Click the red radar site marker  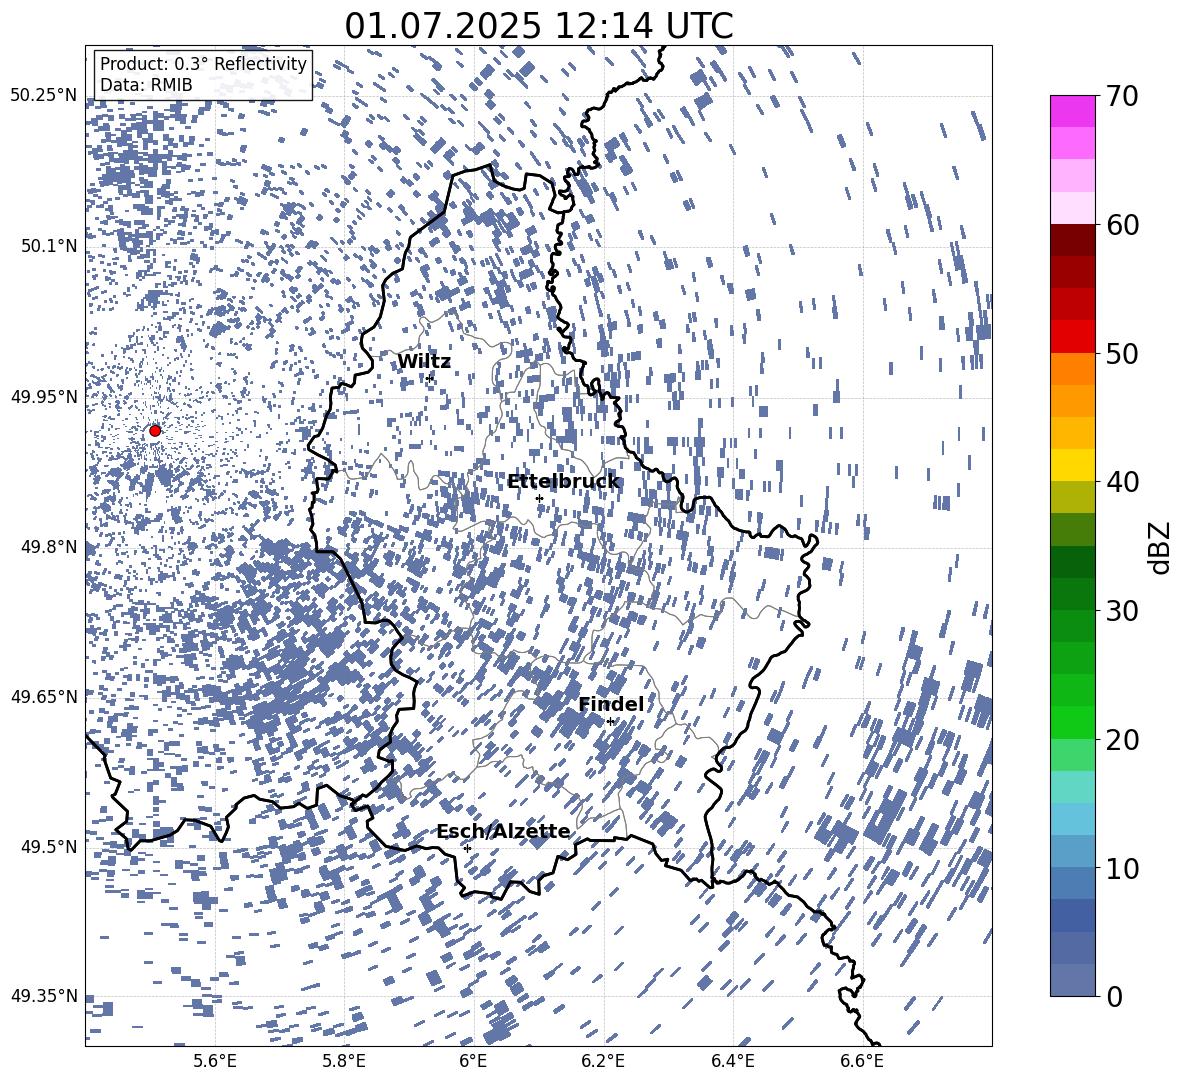point(155,431)
